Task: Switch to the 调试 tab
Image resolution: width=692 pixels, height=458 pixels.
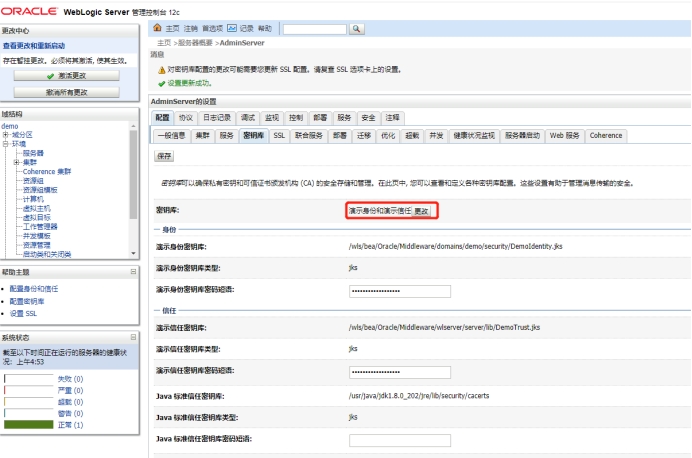Action: point(248,118)
